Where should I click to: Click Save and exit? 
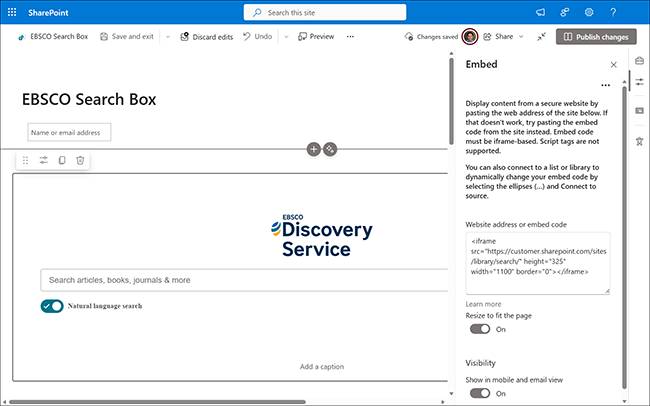tap(127, 36)
